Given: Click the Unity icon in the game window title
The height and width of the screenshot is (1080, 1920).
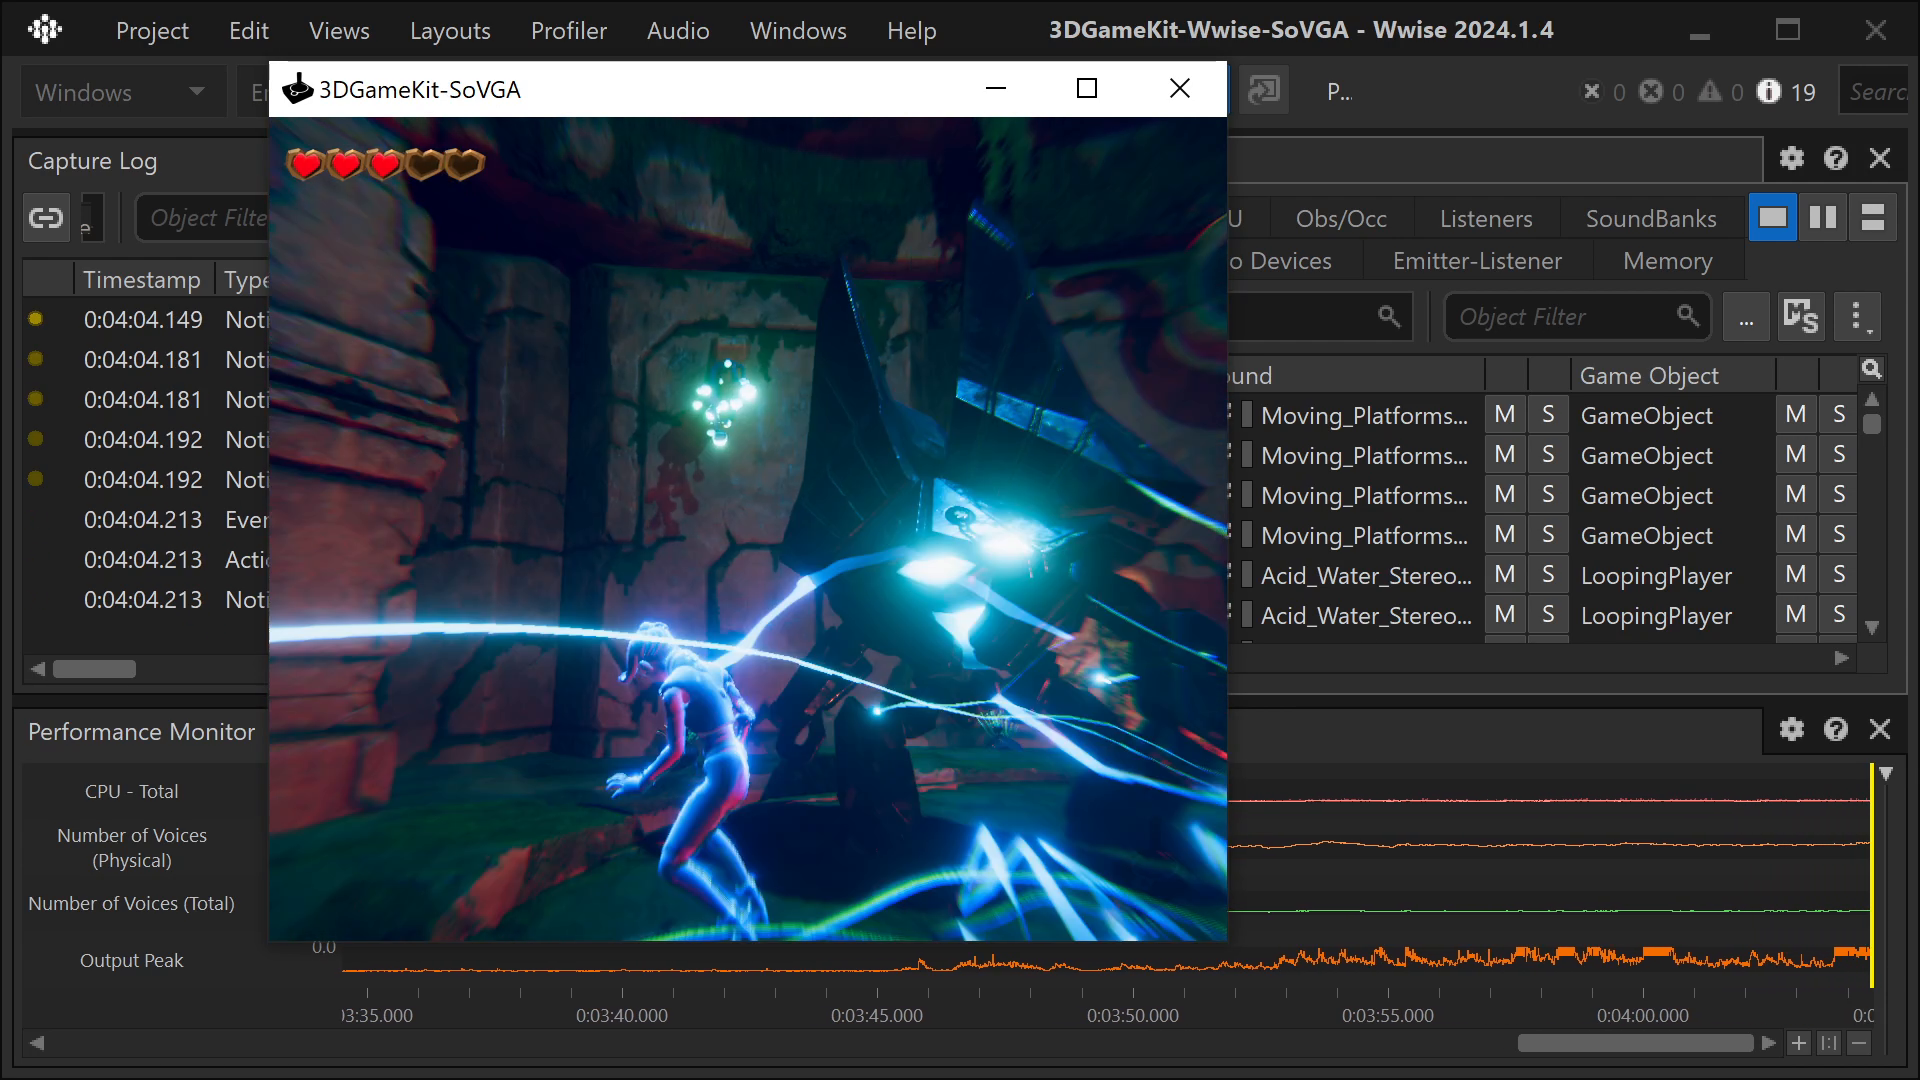Looking at the screenshot, I should coord(297,89).
